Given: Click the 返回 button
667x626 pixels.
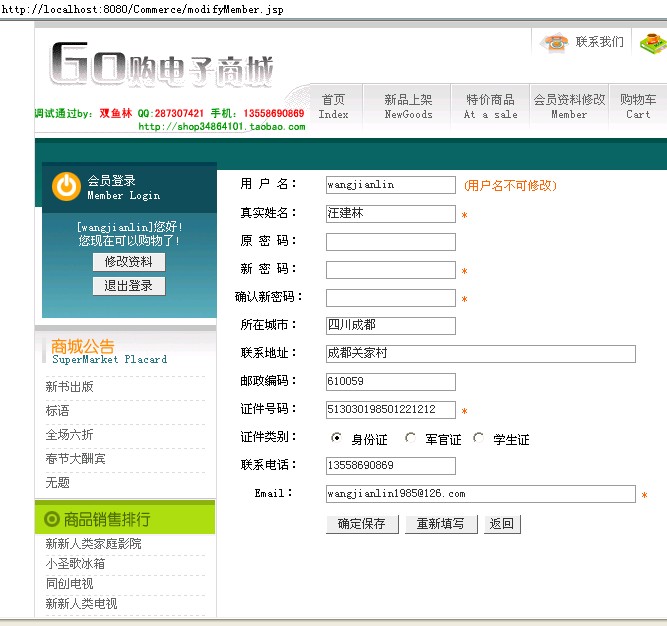Looking at the screenshot, I should [502, 524].
